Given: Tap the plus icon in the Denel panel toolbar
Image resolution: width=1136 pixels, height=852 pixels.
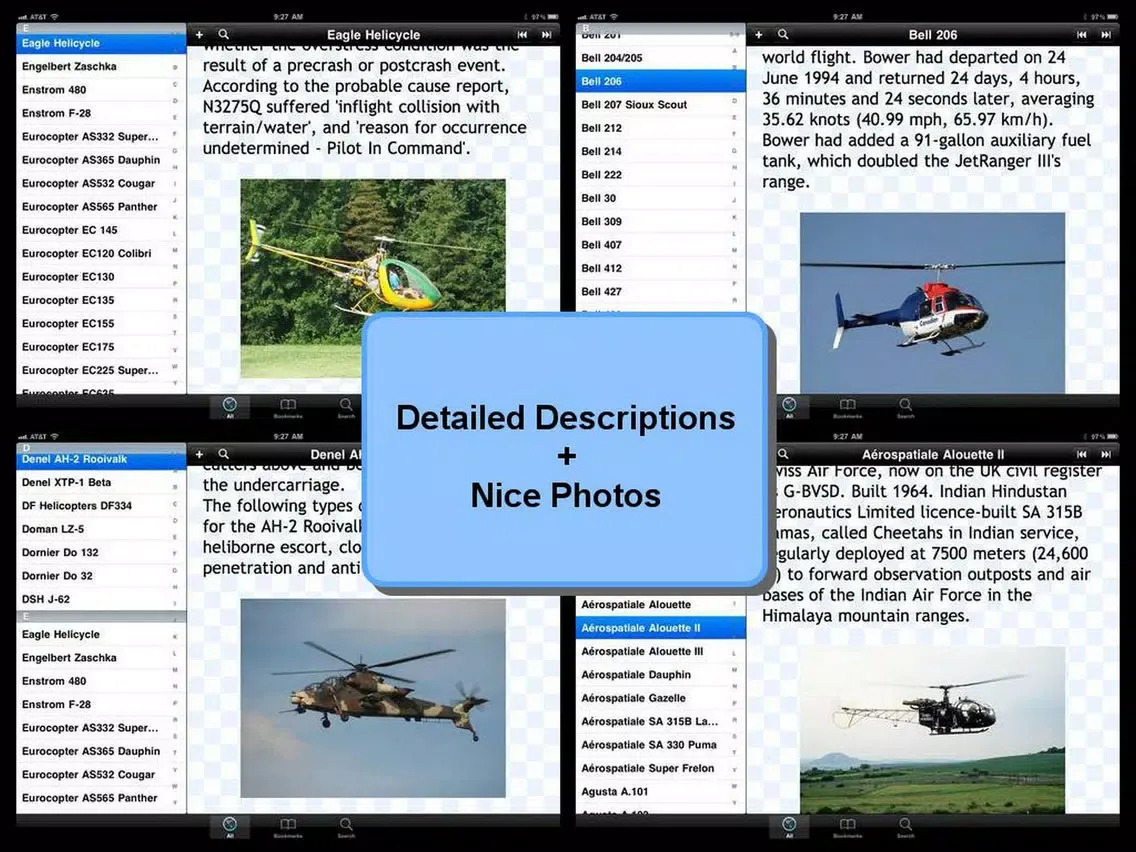Looking at the screenshot, I should tap(199, 454).
